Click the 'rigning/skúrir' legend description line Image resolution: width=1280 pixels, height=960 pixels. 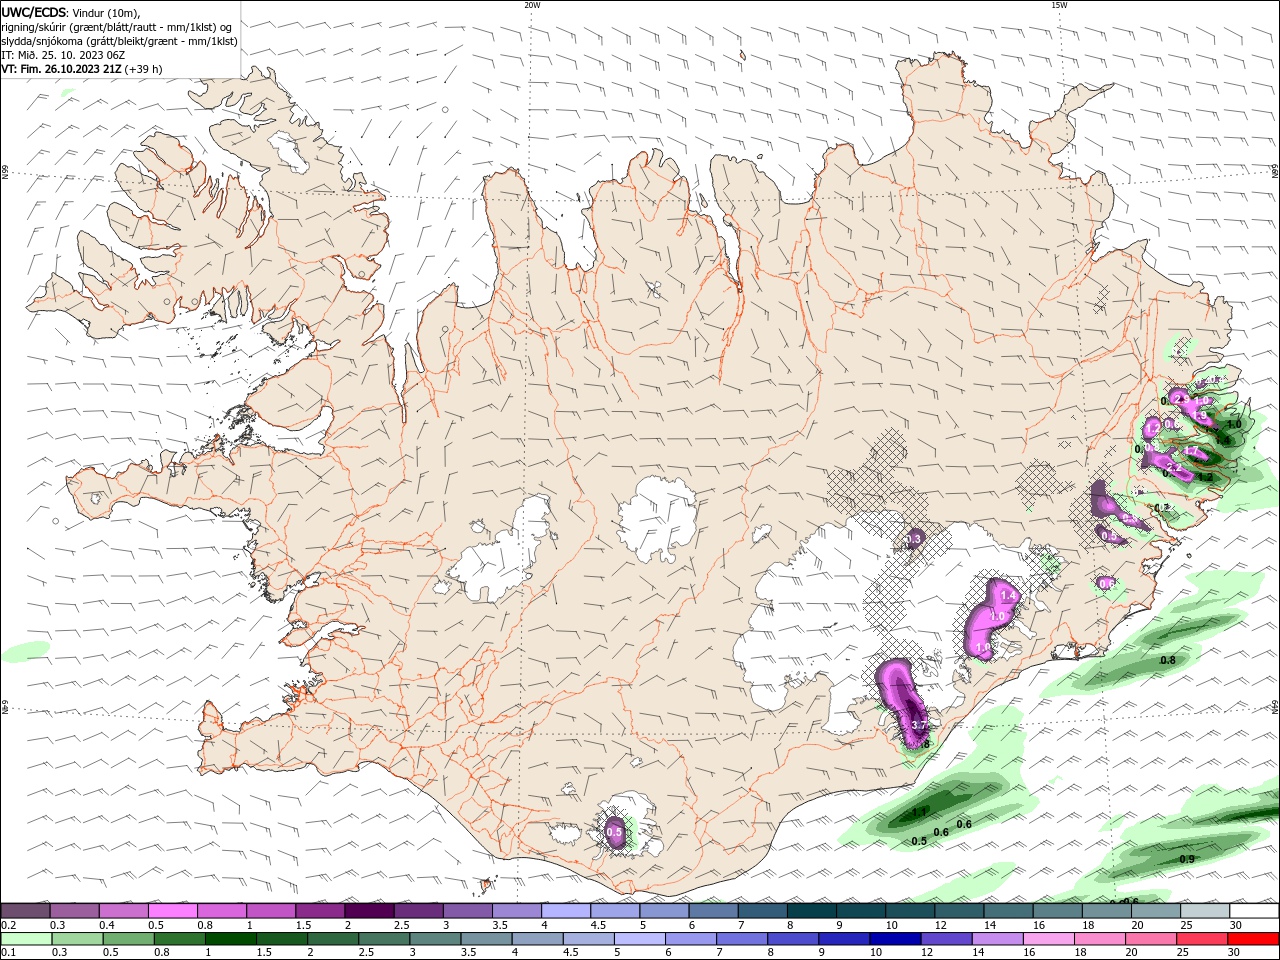click(117, 27)
